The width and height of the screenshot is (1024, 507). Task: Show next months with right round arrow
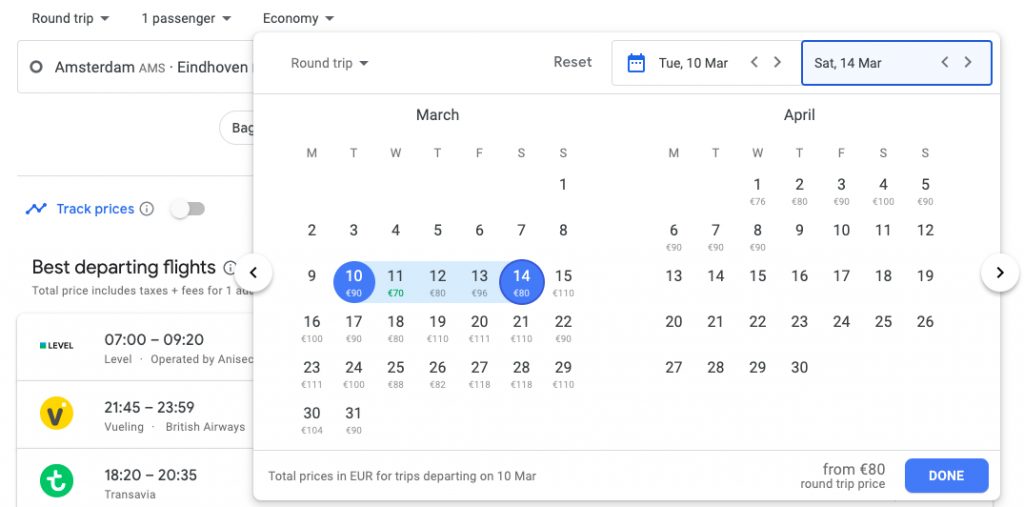click(1000, 273)
